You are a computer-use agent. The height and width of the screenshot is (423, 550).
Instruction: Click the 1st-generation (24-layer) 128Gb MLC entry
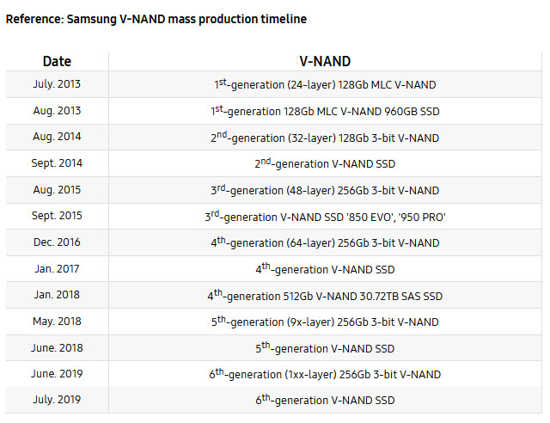325,85
